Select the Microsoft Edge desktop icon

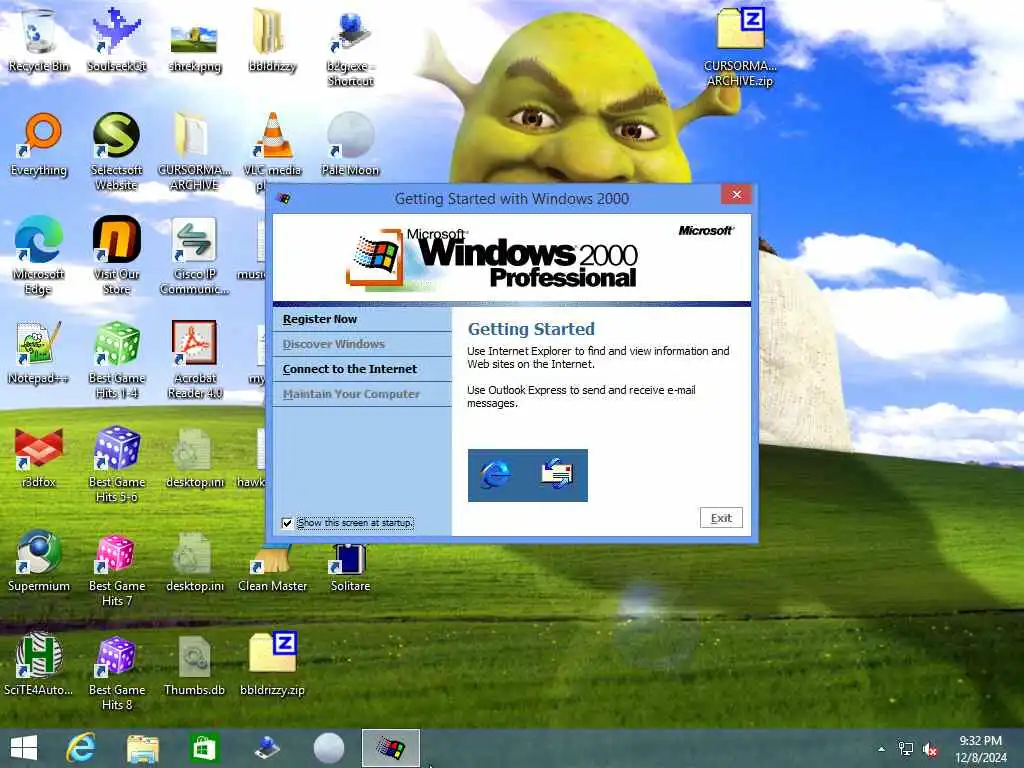[39, 256]
